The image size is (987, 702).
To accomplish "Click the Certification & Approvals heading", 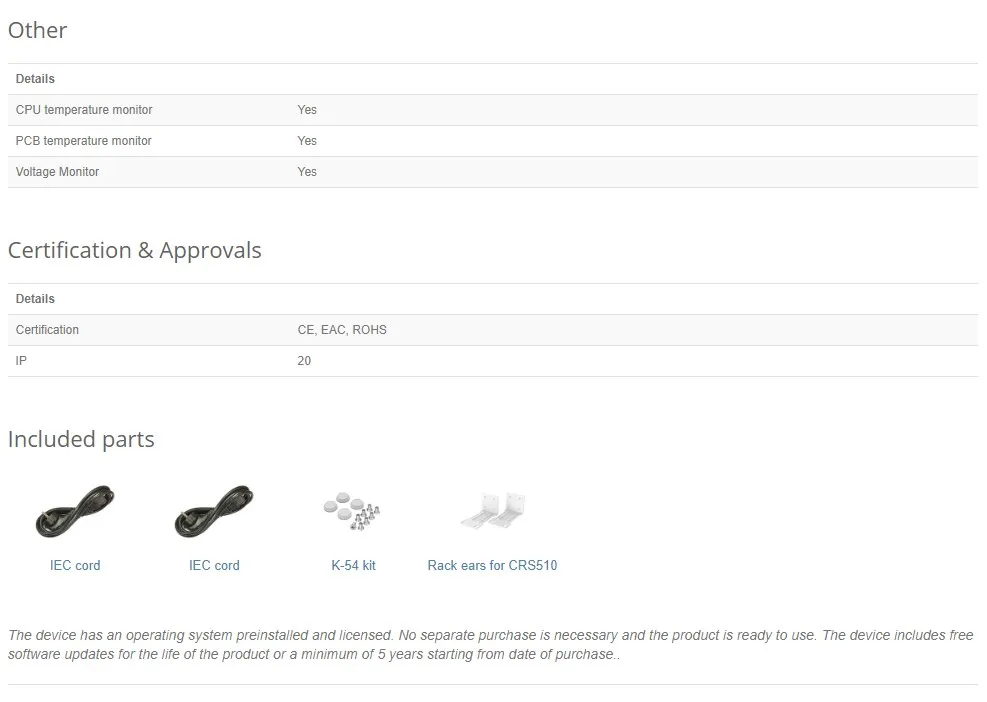I will point(134,250).
